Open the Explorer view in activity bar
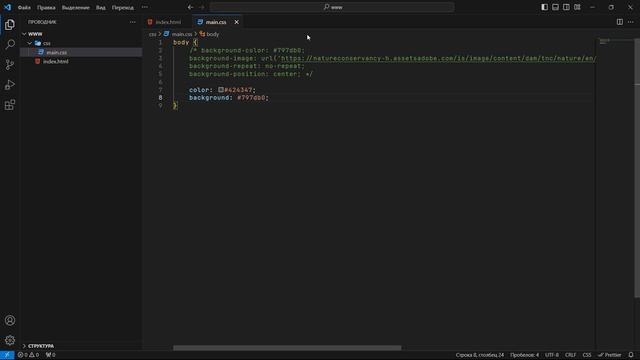 coord(10,25)
